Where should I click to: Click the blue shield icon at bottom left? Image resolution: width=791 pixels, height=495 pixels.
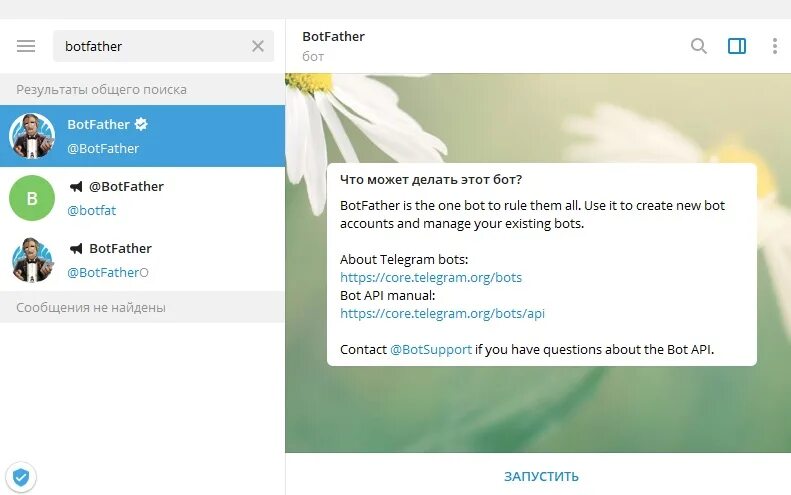pos(21,477)
